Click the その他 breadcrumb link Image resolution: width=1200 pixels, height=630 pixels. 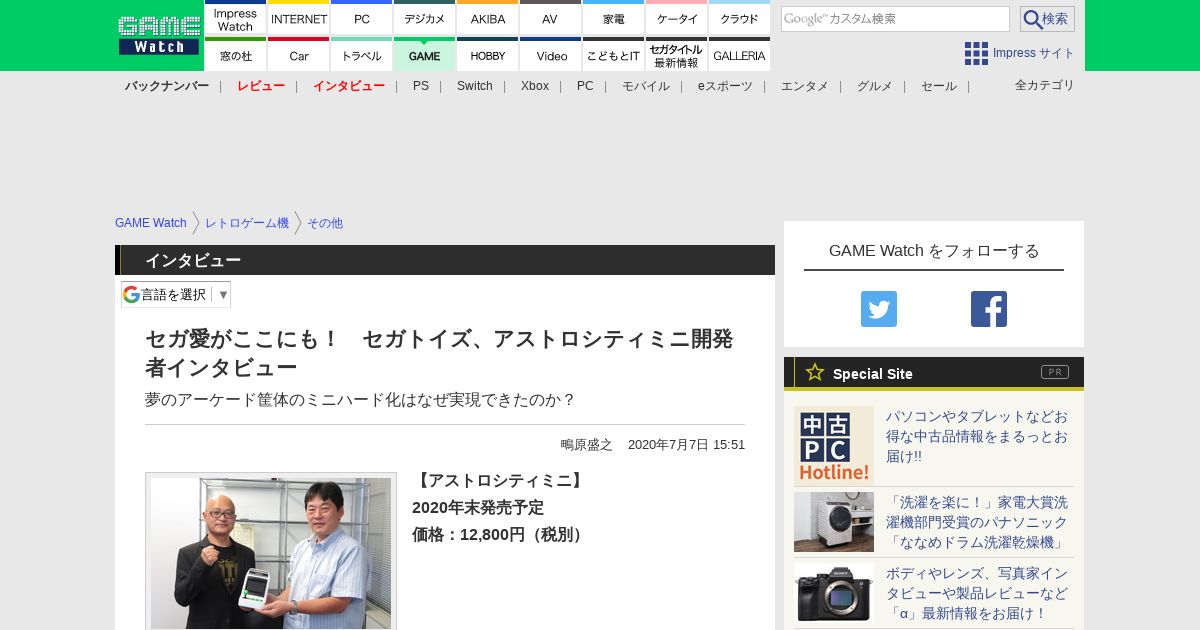pyautogui.click(x=325, y=223)
